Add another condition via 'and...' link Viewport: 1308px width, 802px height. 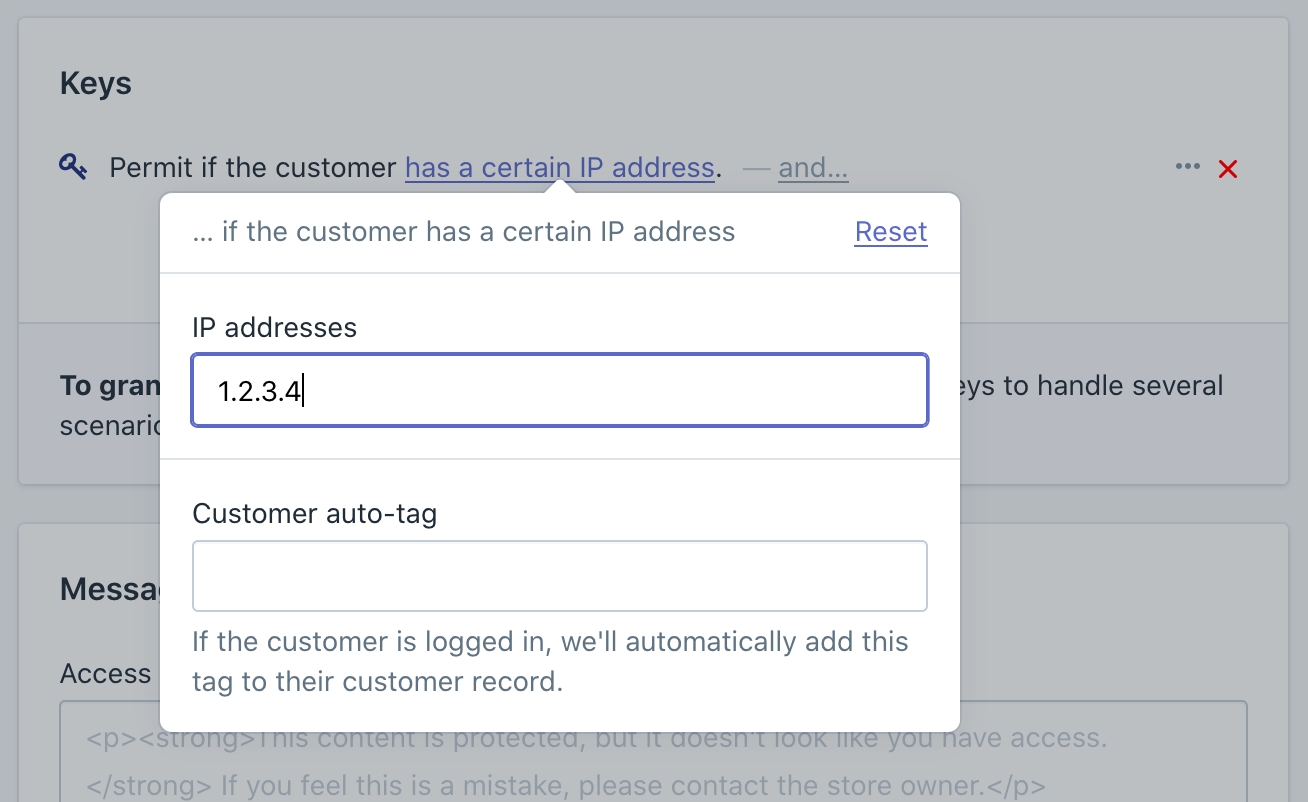pos(812,168)
